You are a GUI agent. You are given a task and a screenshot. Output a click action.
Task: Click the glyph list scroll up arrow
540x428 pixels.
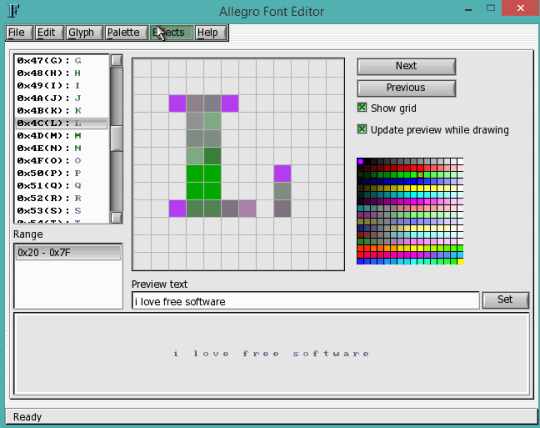(117, 60)
